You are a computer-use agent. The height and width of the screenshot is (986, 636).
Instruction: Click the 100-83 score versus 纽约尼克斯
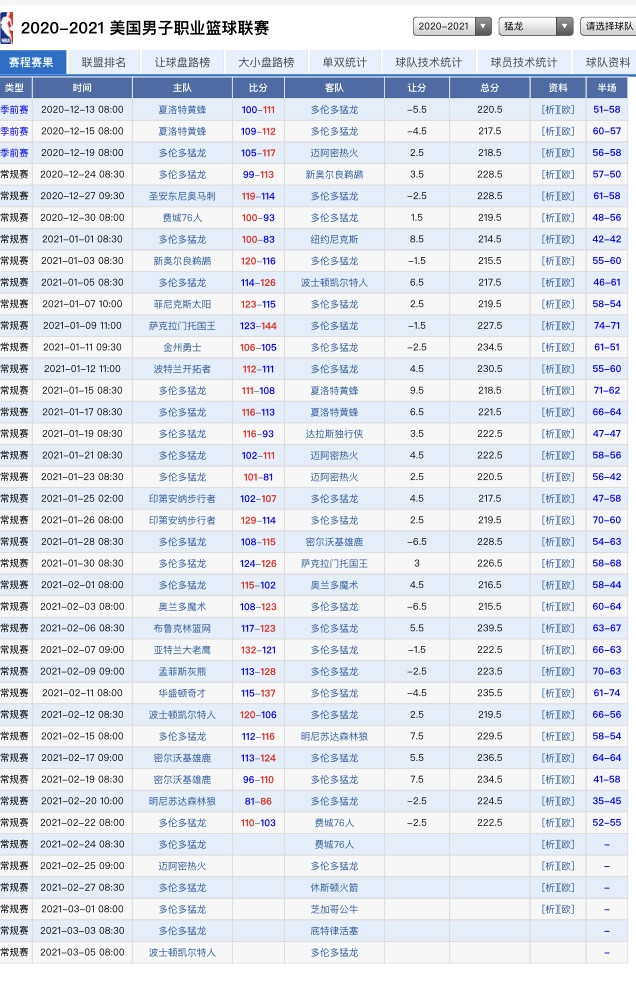tap(258, 240)
